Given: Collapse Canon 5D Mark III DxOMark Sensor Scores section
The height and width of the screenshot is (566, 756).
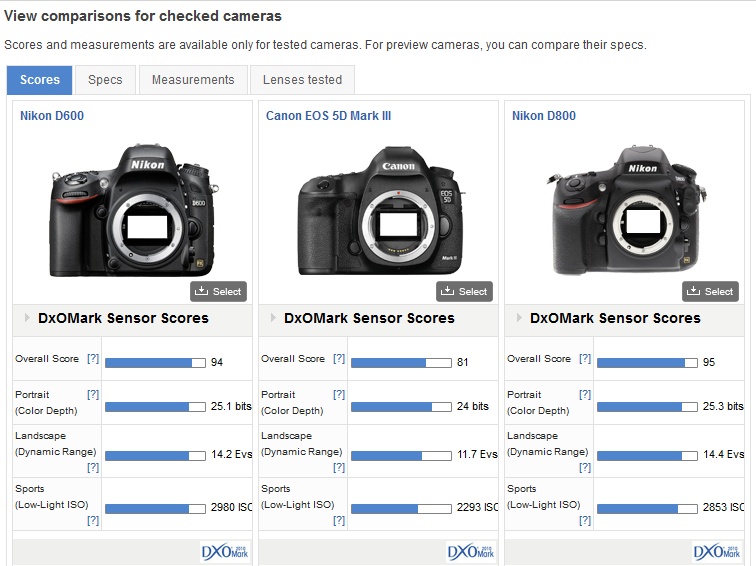Looking at the screenshot, I should coord(273,318).
